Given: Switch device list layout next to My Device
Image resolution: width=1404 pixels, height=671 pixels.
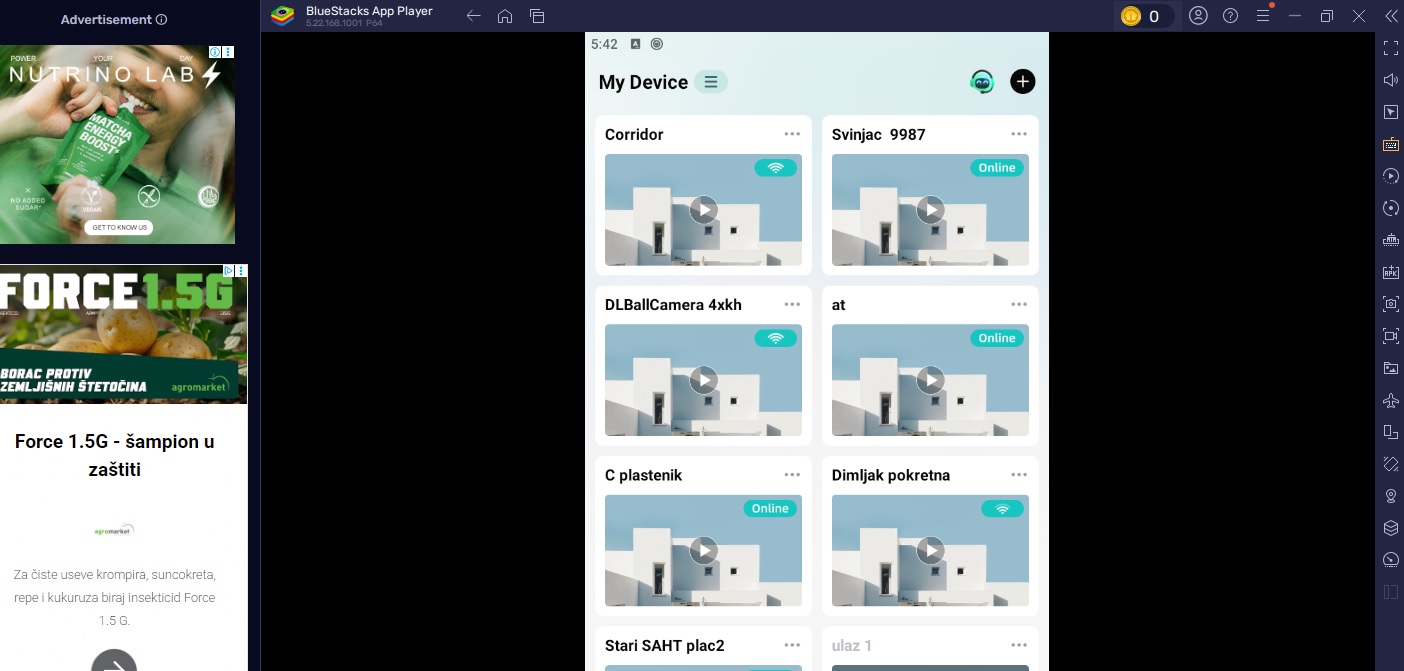Looking at the screenshot, I should [711, 82].
